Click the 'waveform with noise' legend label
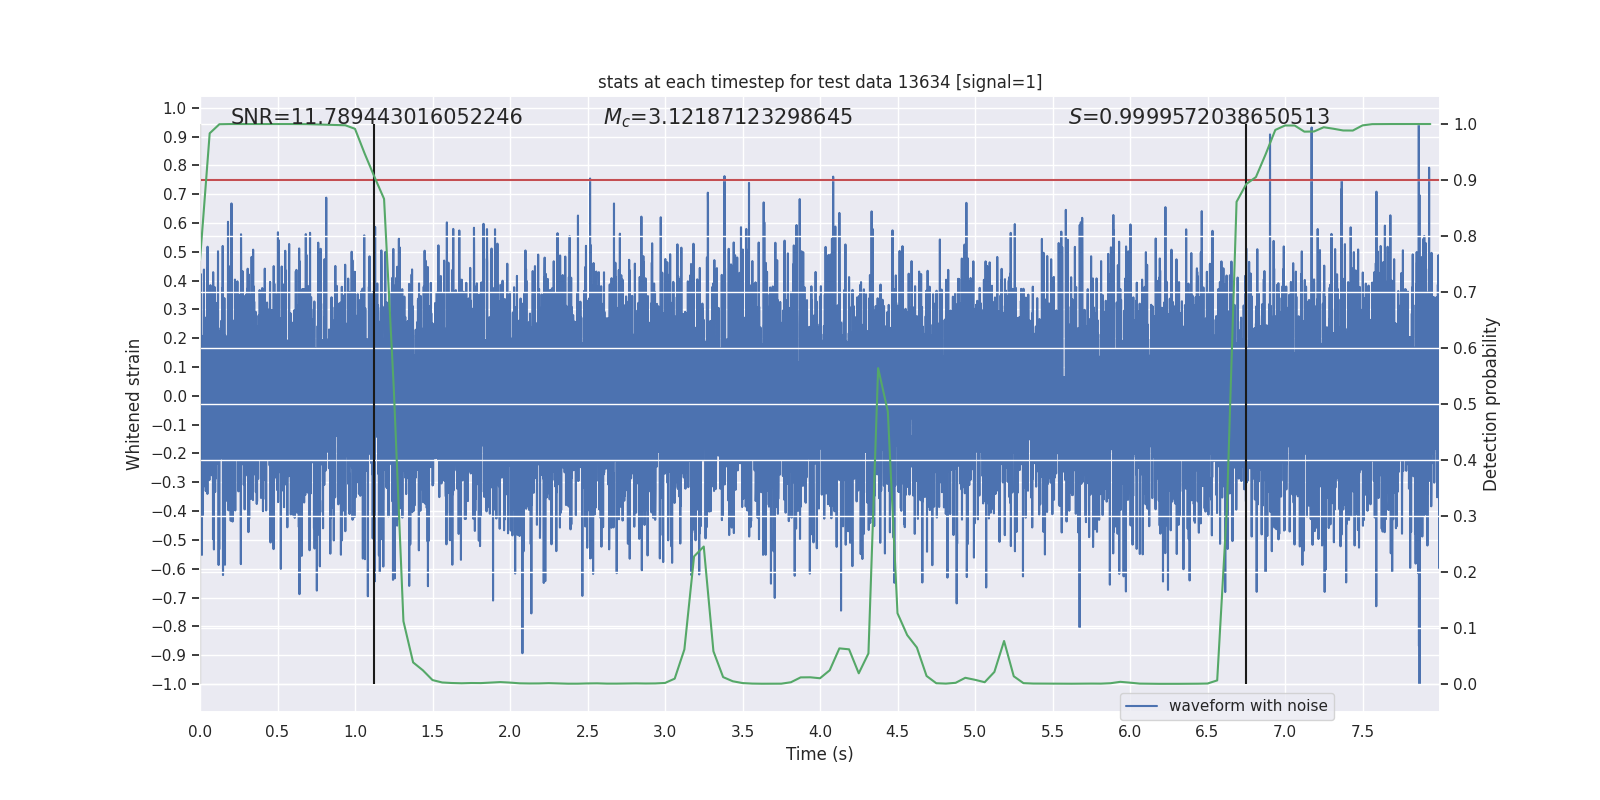 pos(1247,706)
